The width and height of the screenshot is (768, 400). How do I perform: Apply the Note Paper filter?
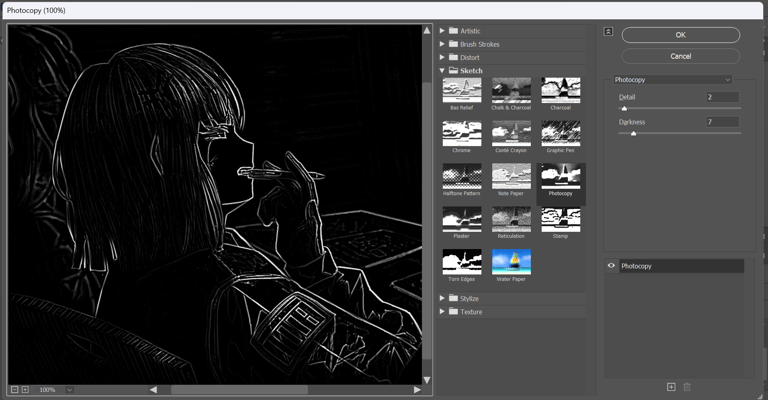click(511, 176)
